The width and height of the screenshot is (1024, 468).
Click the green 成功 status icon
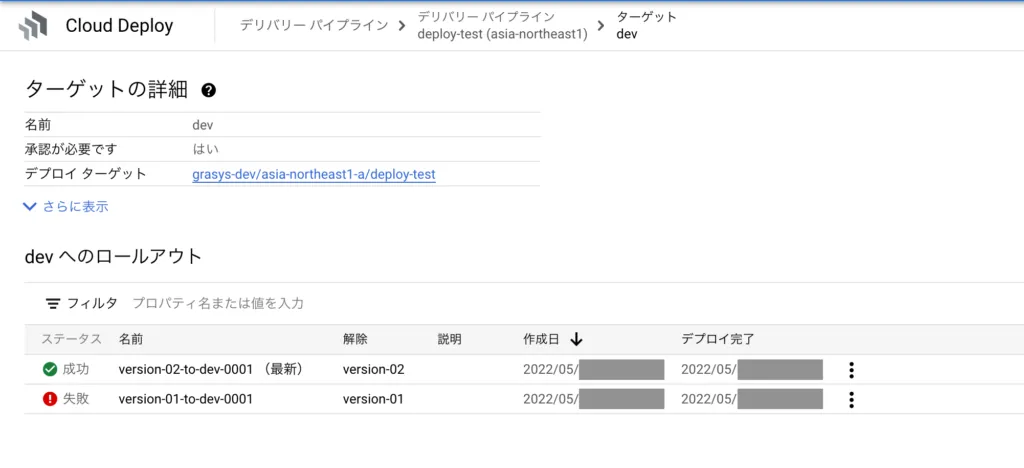(x=50, y=369)
